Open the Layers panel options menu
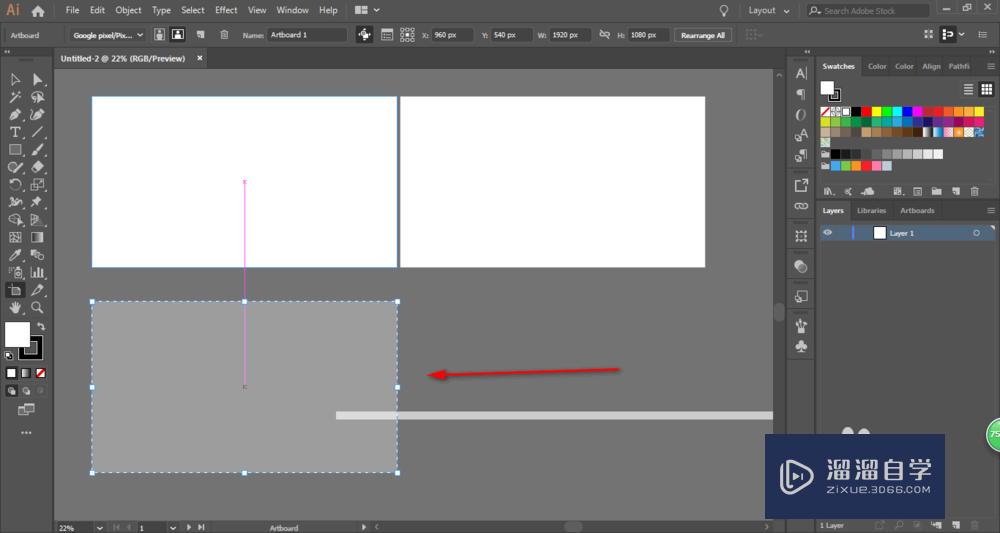The image size is (1000, 533). [x=991, y=210]
